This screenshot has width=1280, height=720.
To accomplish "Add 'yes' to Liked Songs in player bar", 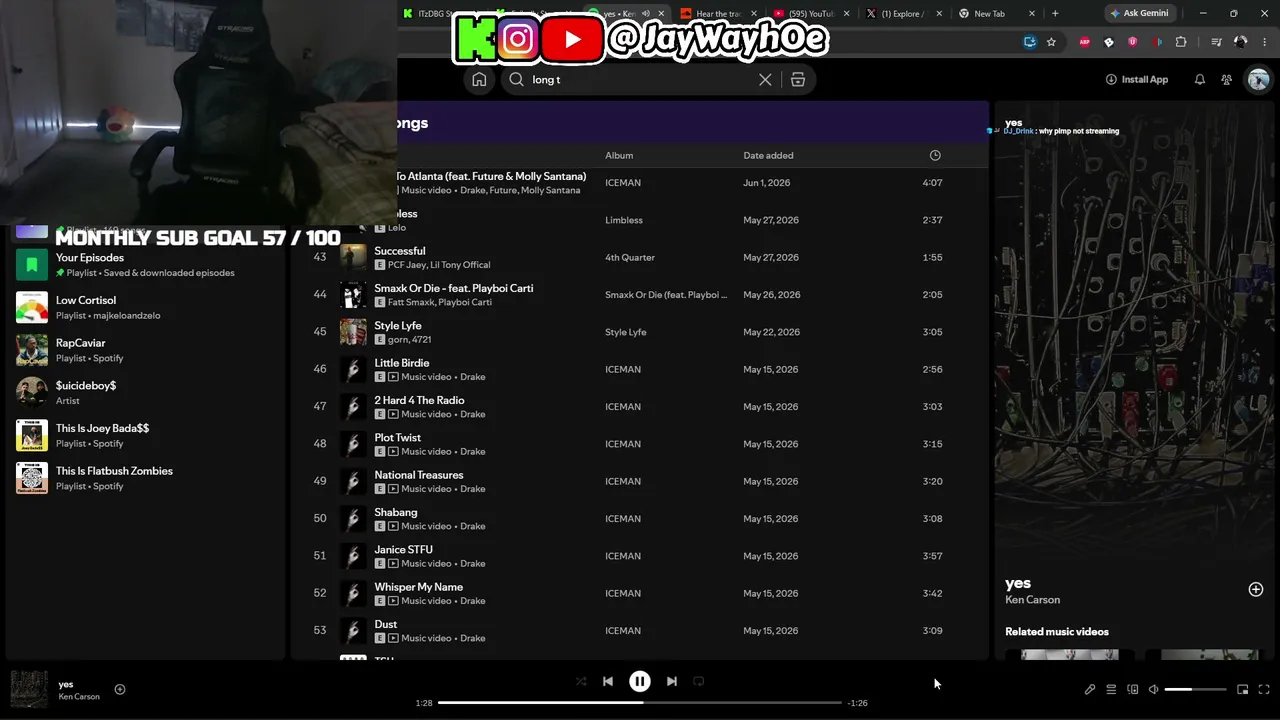I will 120,689.
